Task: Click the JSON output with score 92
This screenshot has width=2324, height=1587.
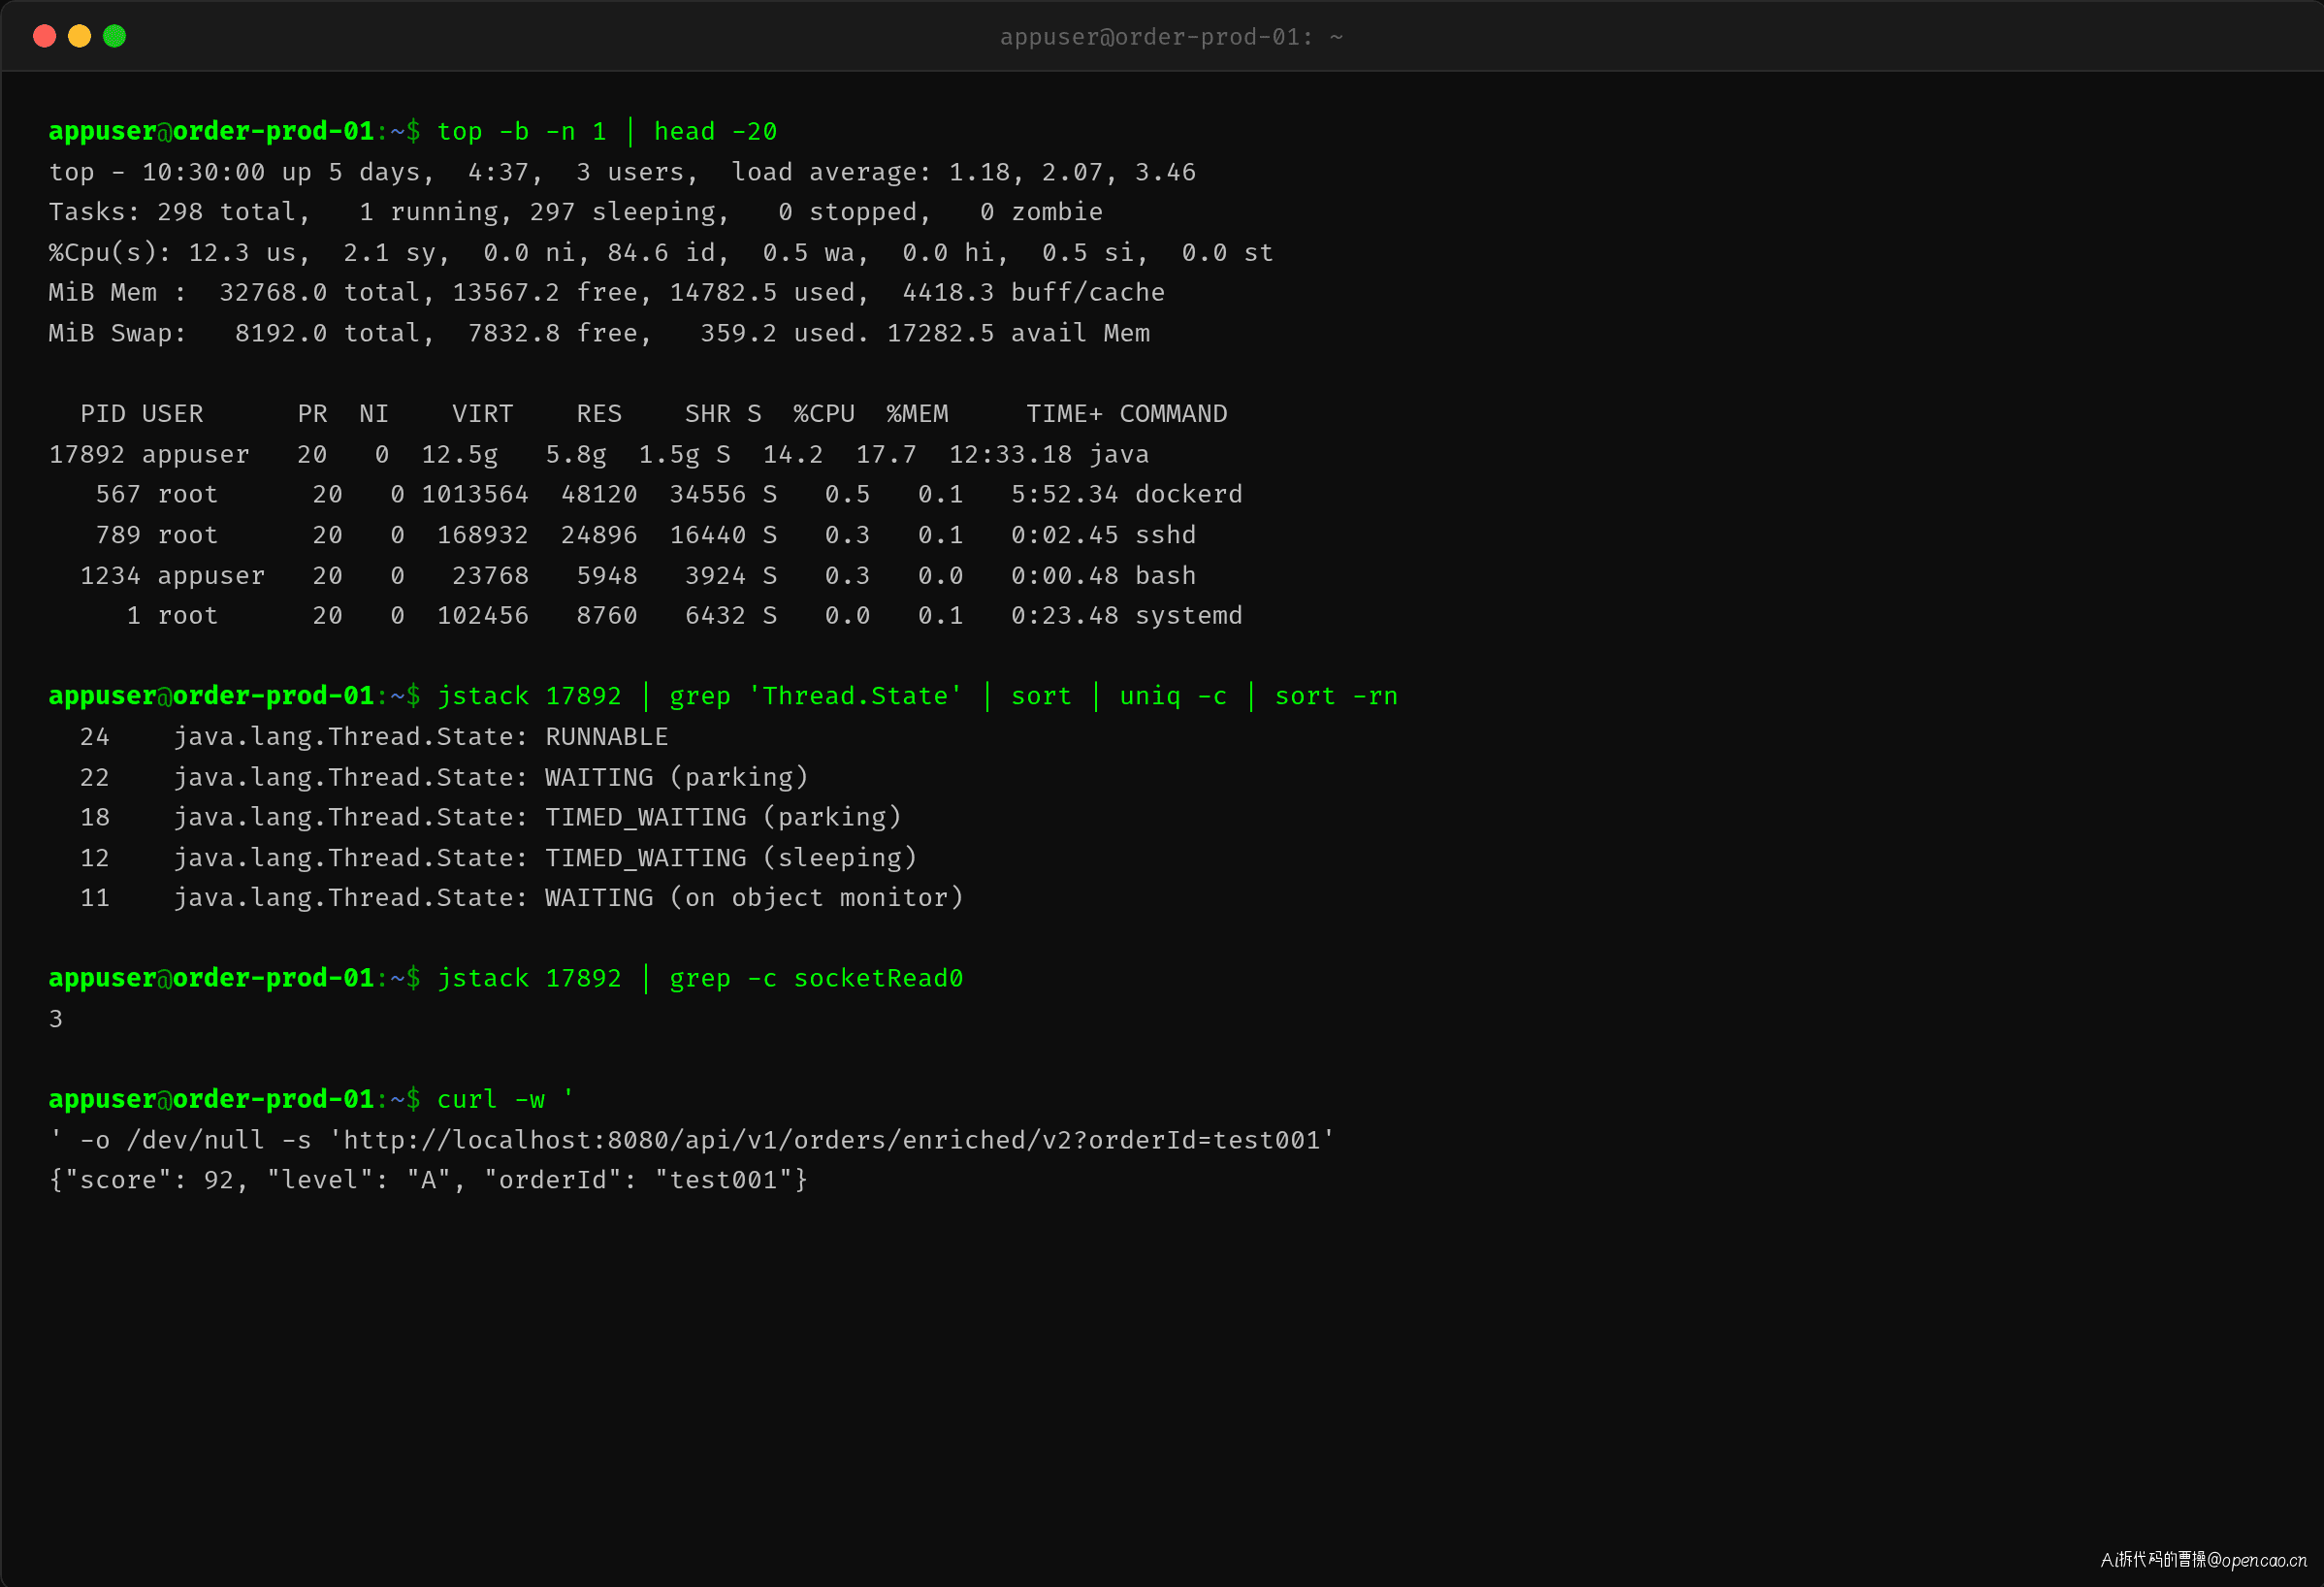Action: (x=428, y=1180)
